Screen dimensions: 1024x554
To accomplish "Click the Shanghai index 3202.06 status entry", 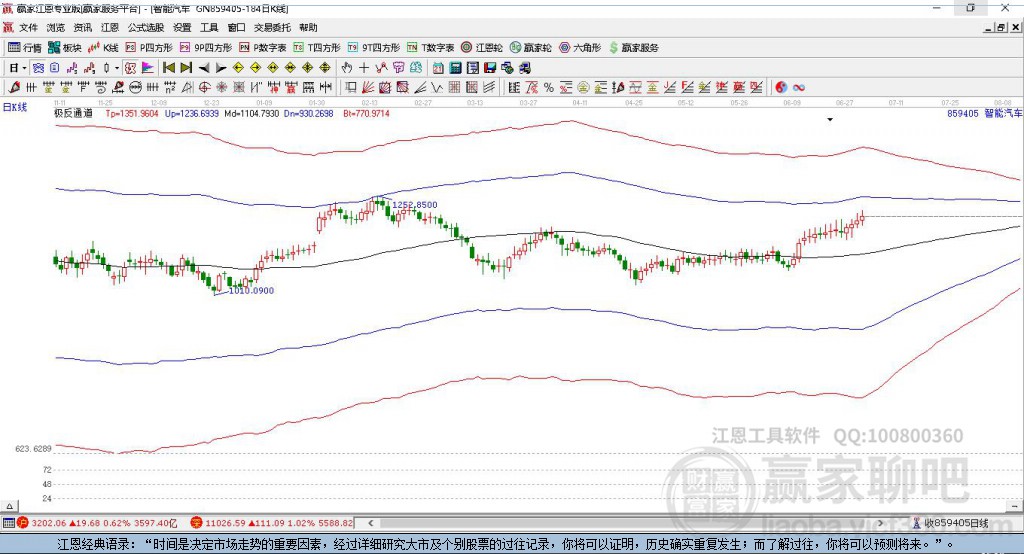I will coord(97,523).
